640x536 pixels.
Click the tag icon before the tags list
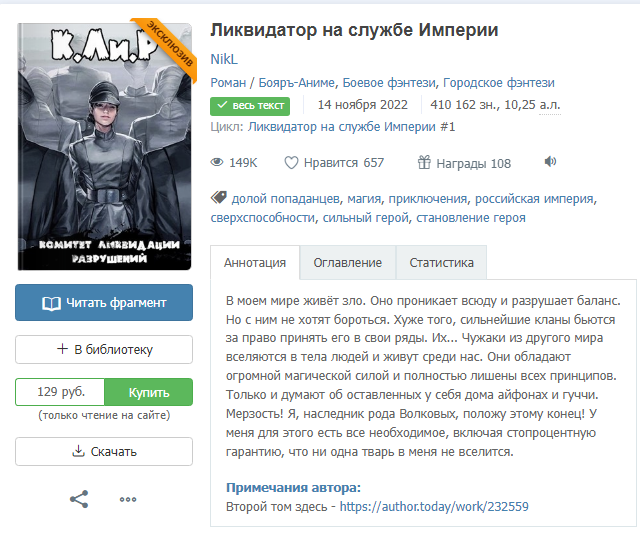(x=219, y=198)
